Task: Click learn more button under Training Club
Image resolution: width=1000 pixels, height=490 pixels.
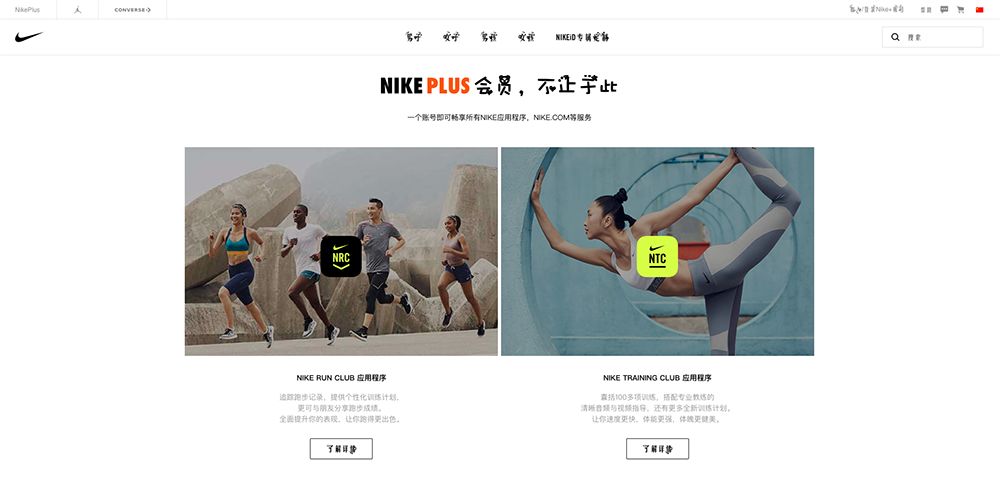Action: 658,449
